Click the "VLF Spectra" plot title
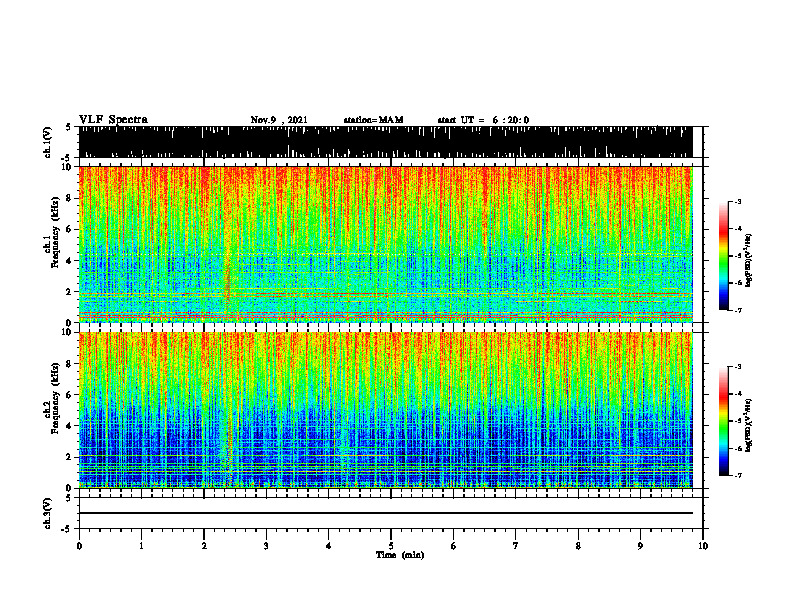Screen dimensions: 792x612 [x=113, y=120]
